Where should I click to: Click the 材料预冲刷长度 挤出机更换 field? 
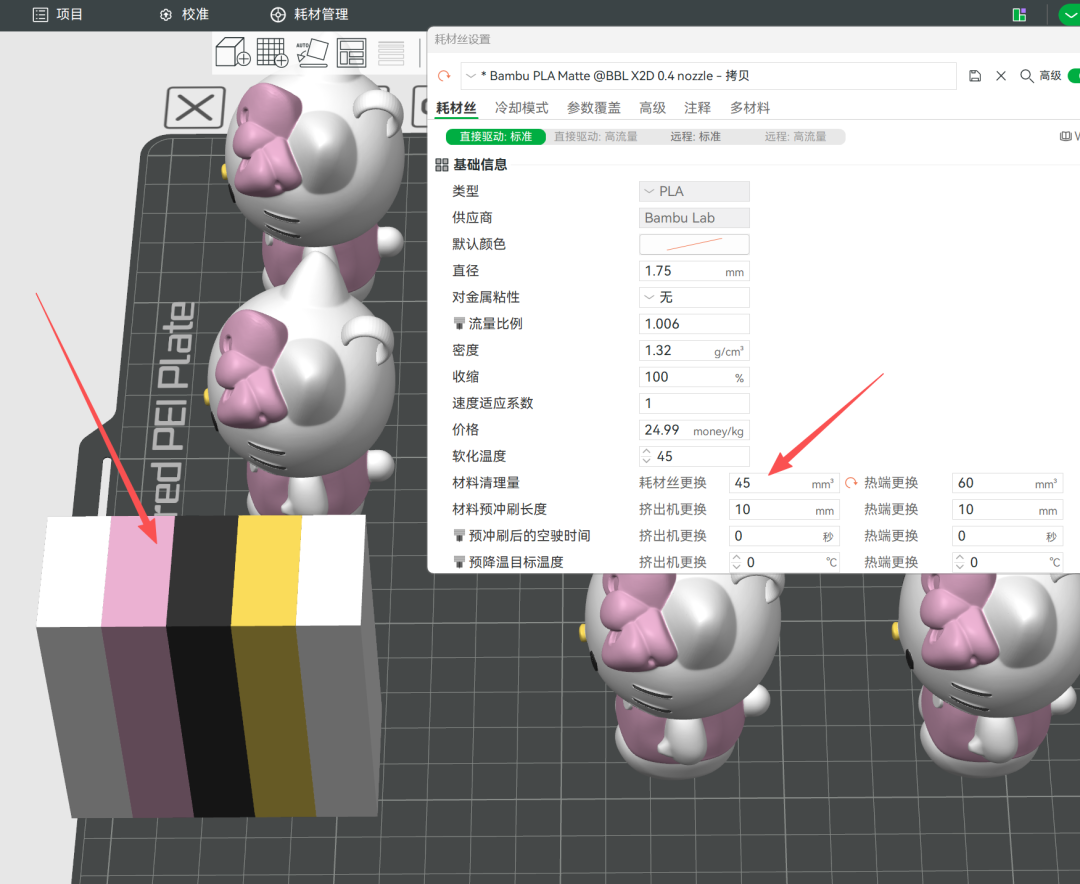(784, 509)
